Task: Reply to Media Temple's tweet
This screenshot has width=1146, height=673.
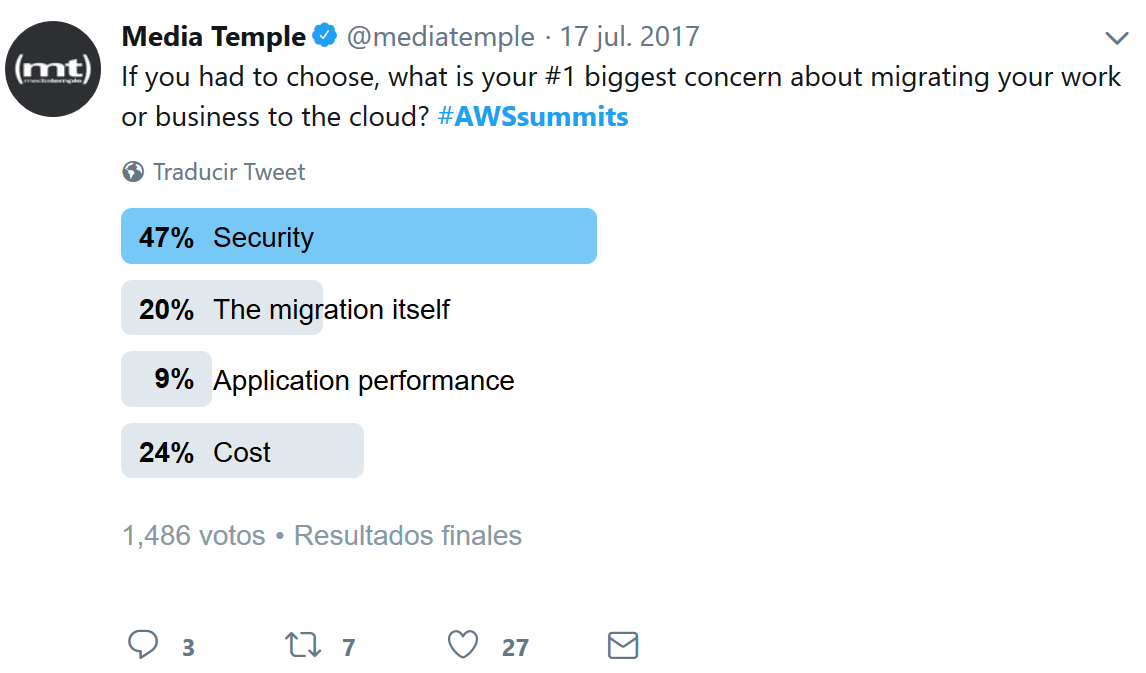Action: point(143,645)
